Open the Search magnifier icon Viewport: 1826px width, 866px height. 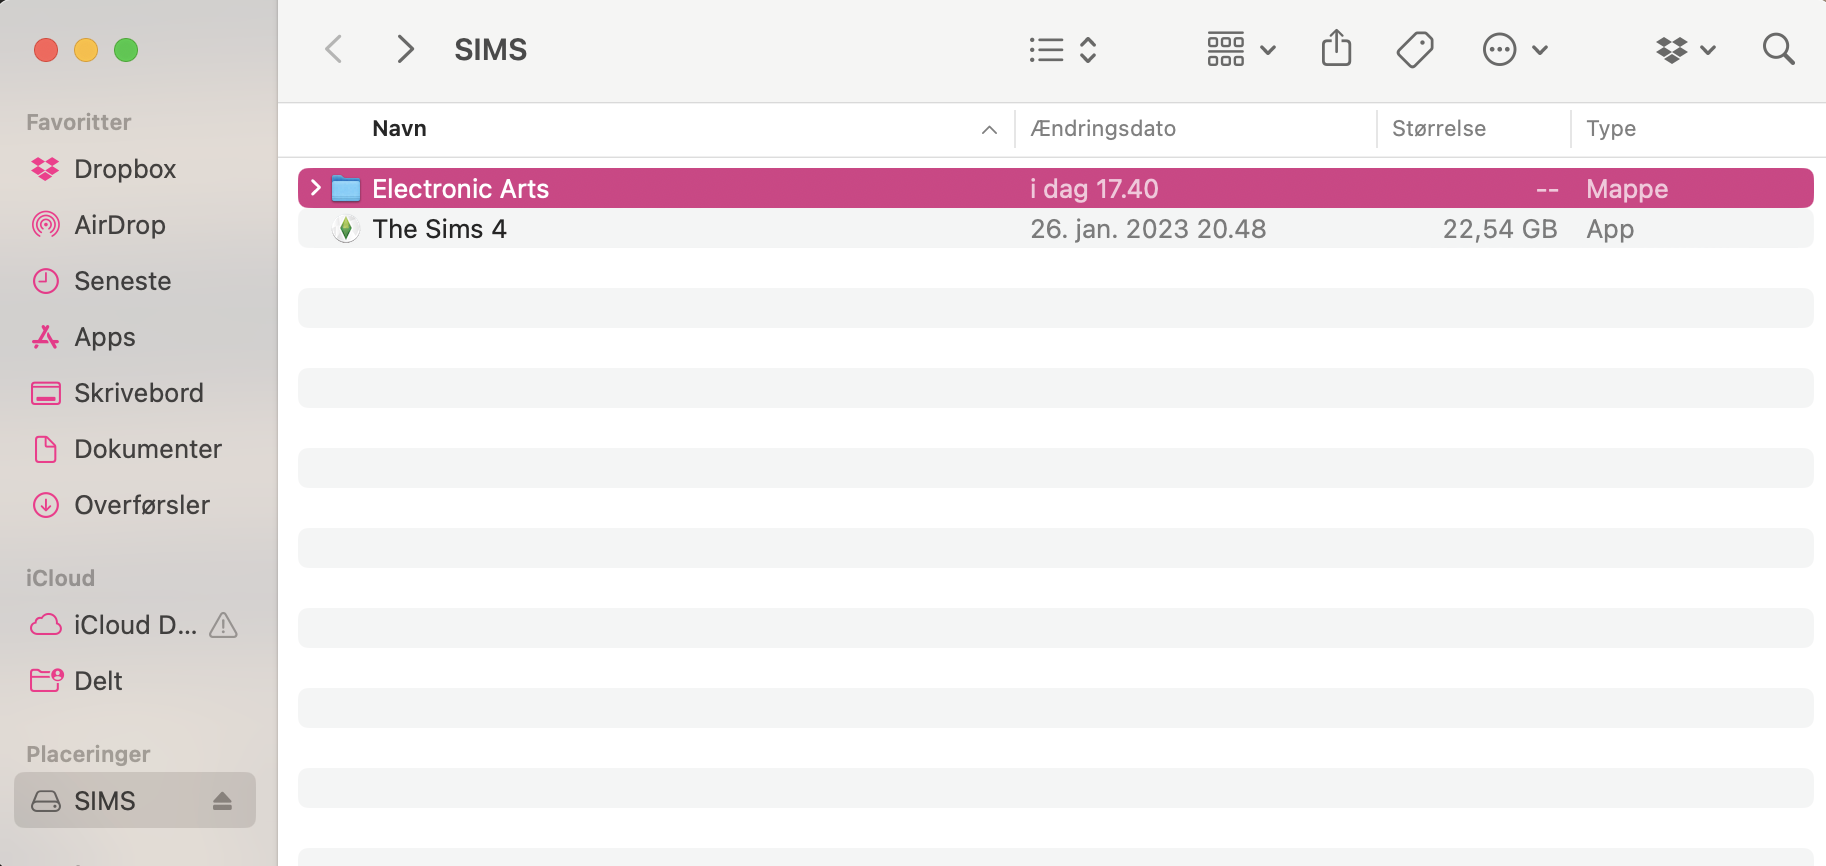(x=1778, y=49)
